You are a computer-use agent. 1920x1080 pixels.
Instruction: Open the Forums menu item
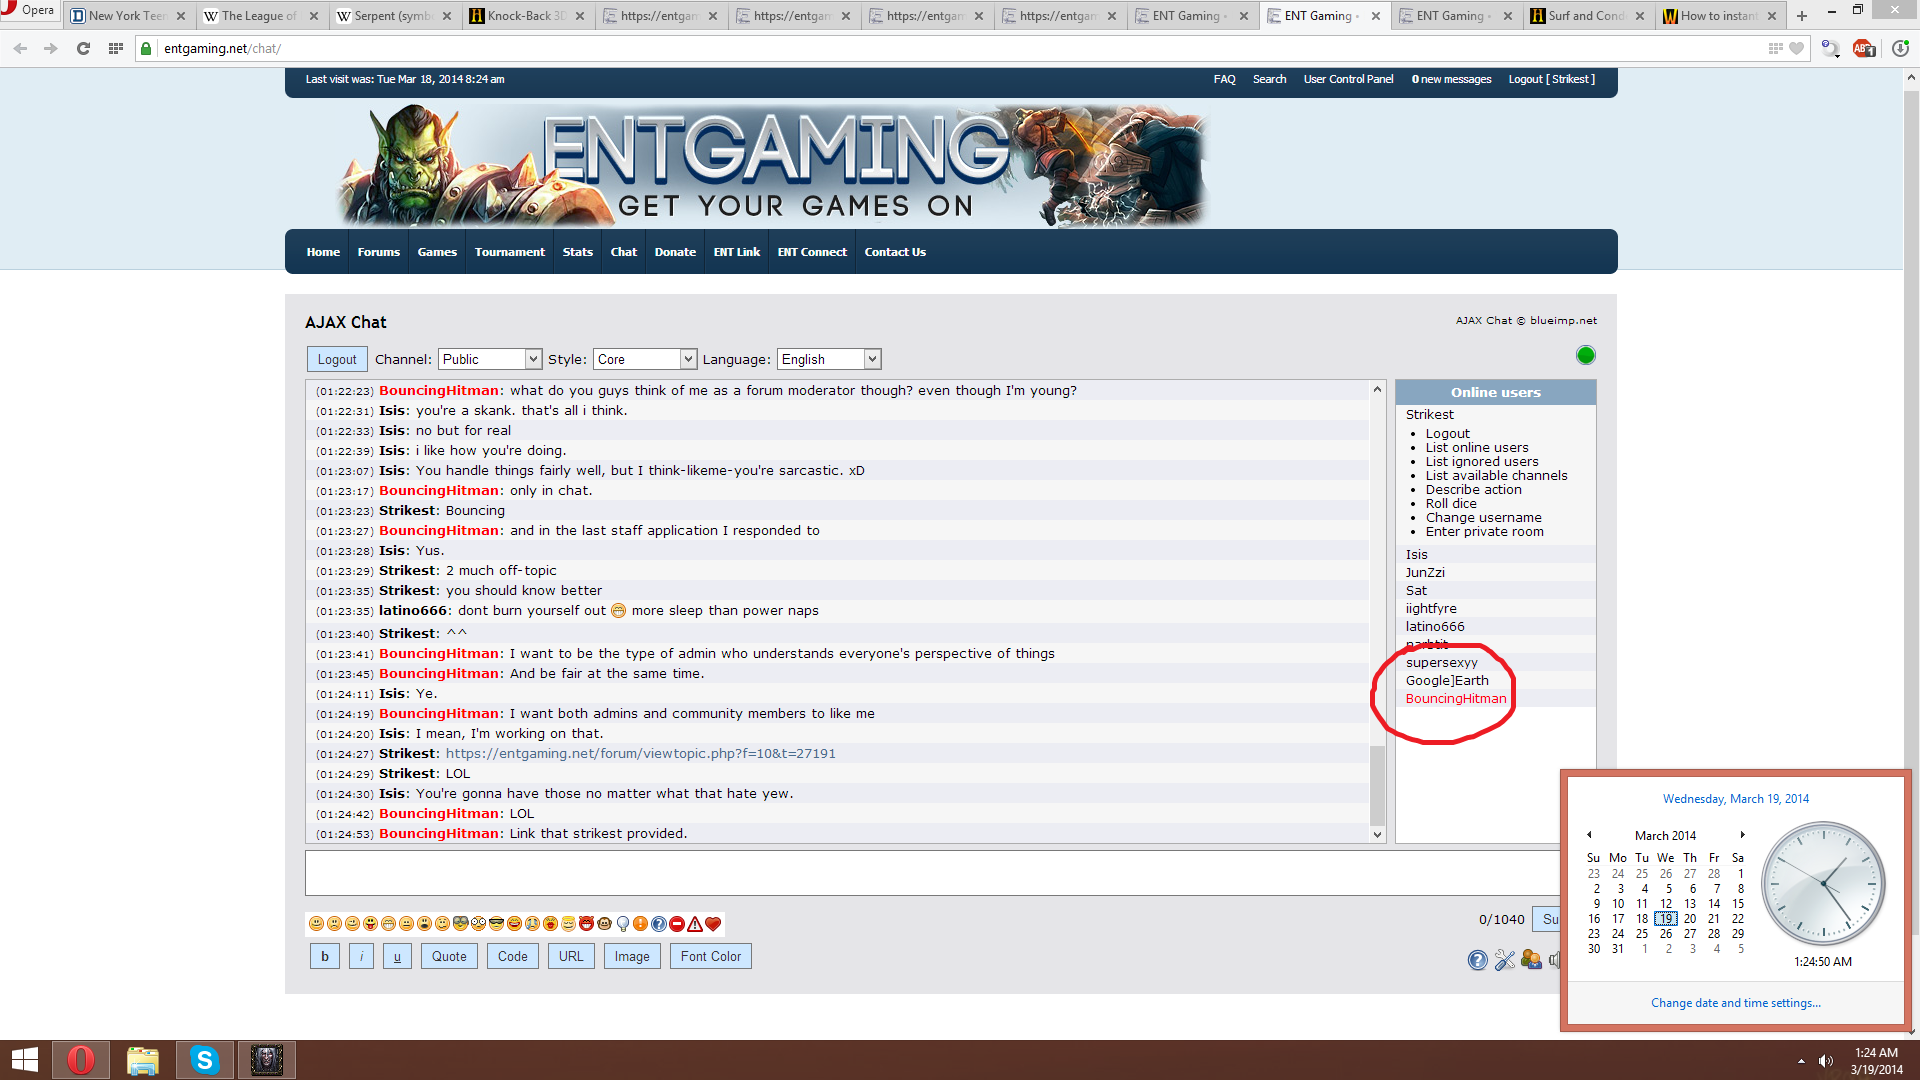(x=379, y=252)
